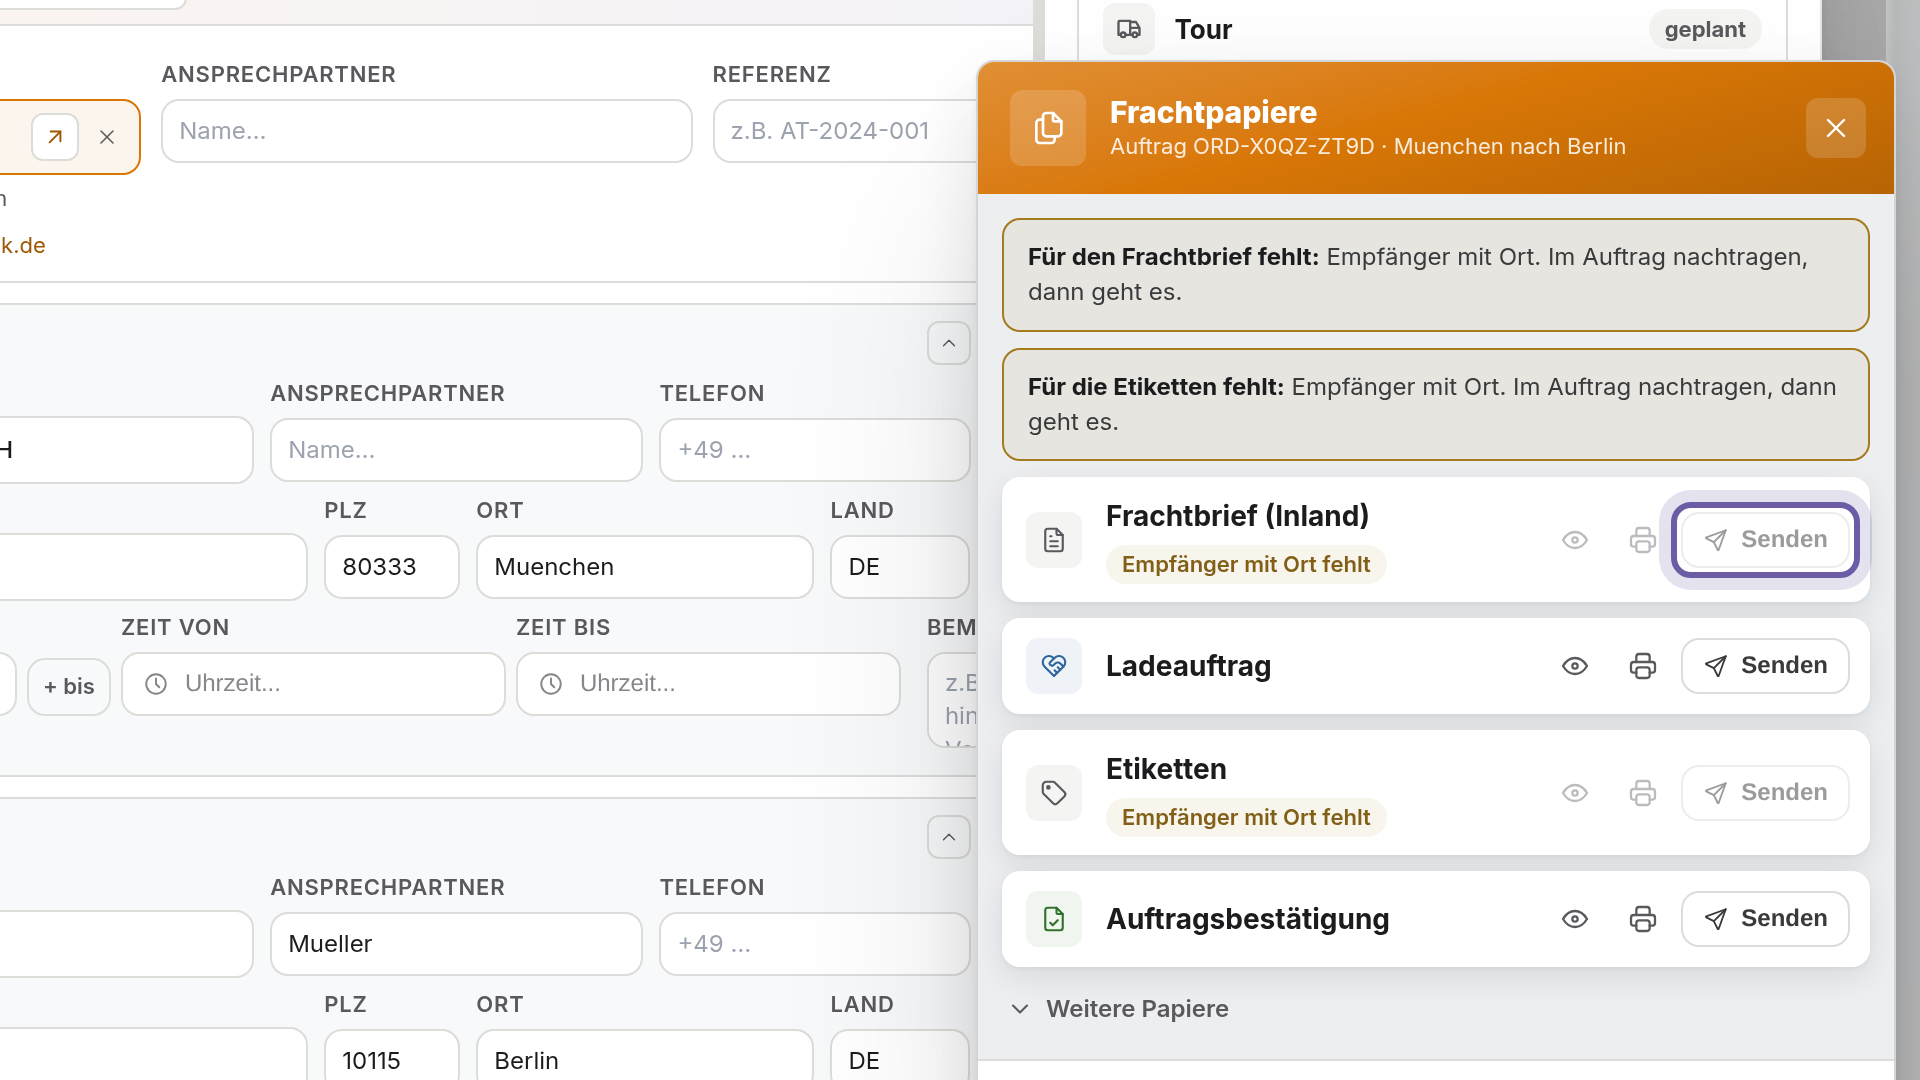The image size is (1920, 1080).
Task: Click the Berlin stop Telefon field
Action: [815, 944]
